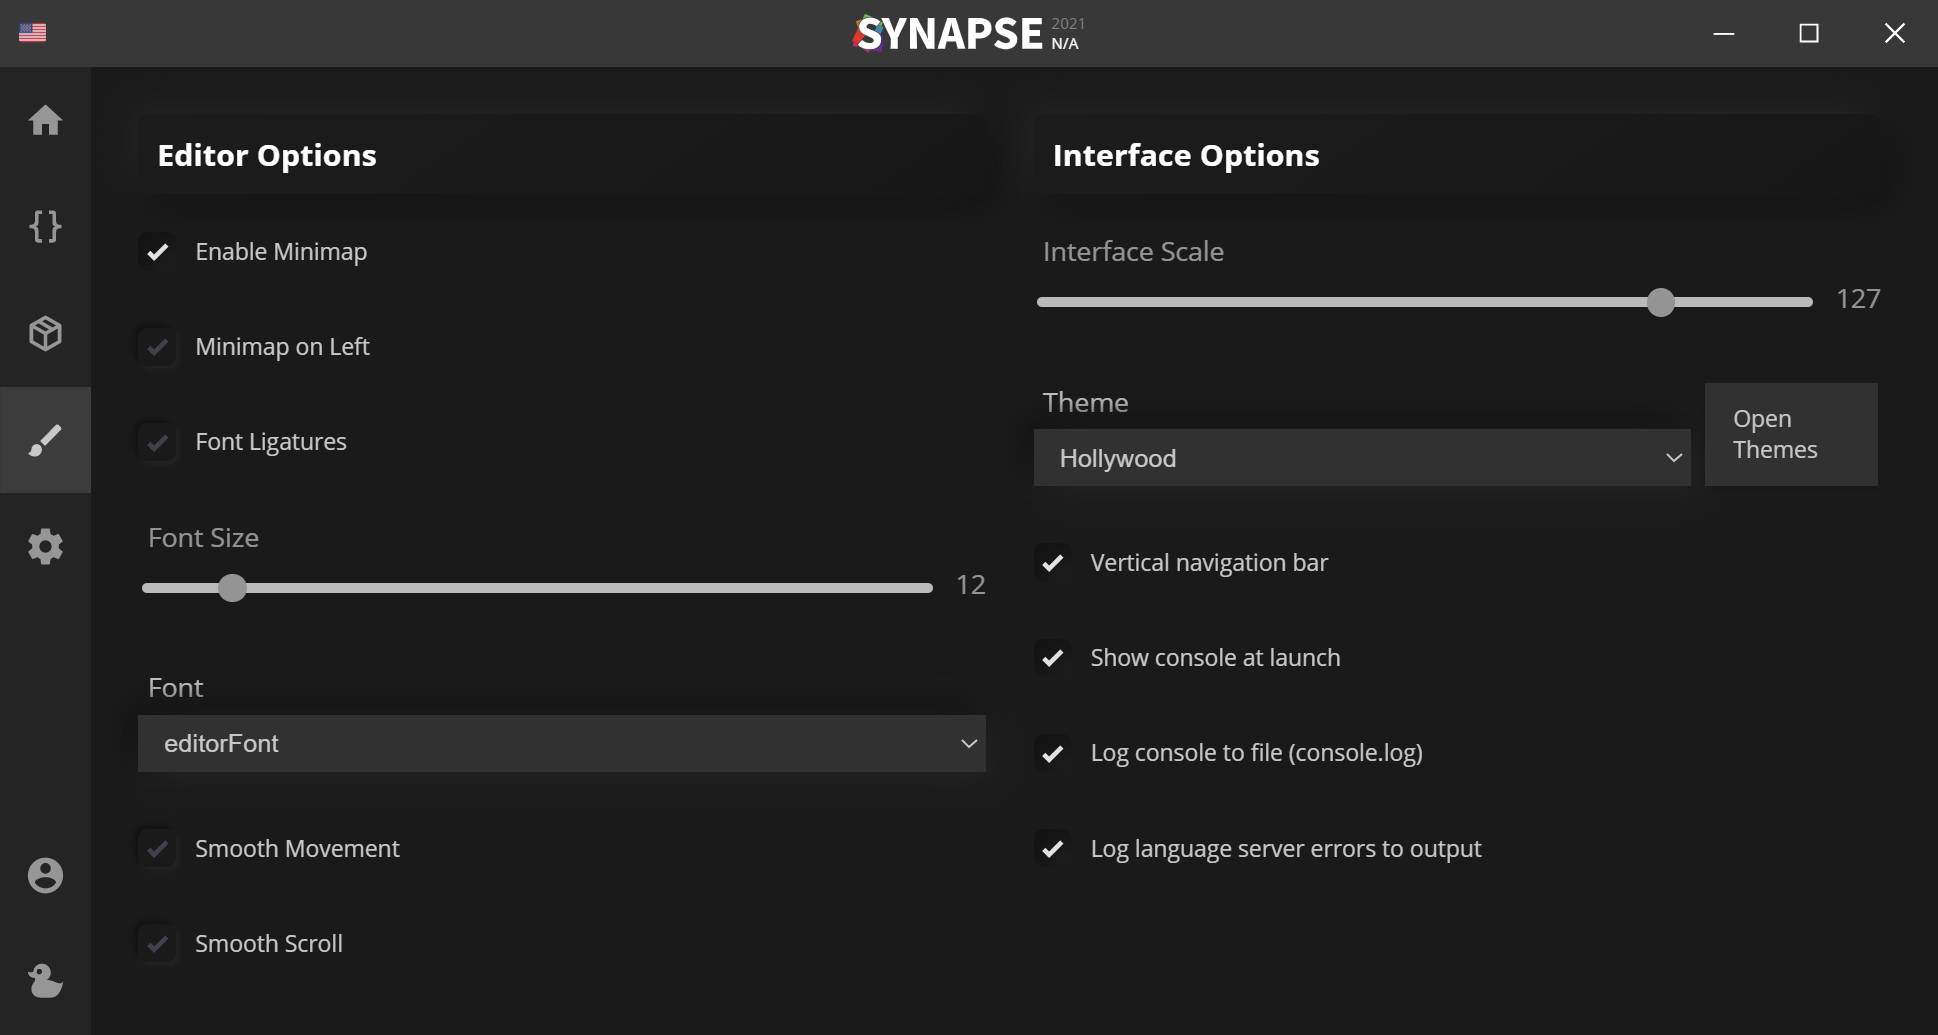Open the cube package icon in sidebar
The width and height of the screenshot is (1938, 1035).
(45, 333)
